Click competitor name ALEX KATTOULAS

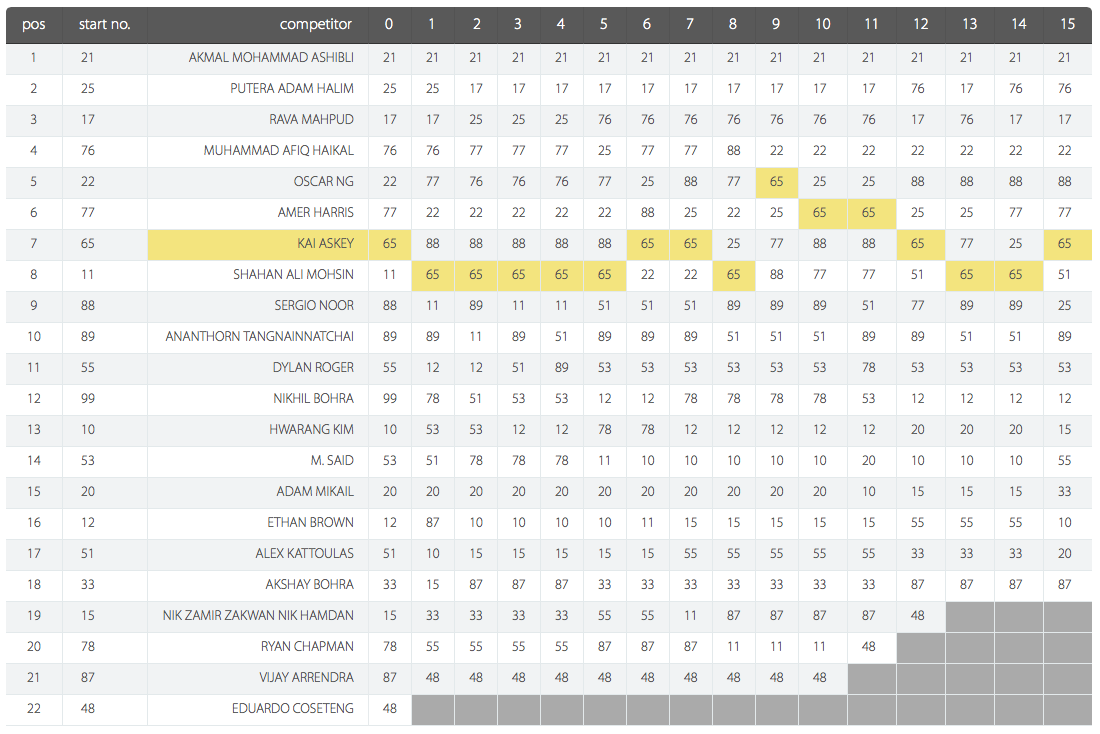[304, 553]
